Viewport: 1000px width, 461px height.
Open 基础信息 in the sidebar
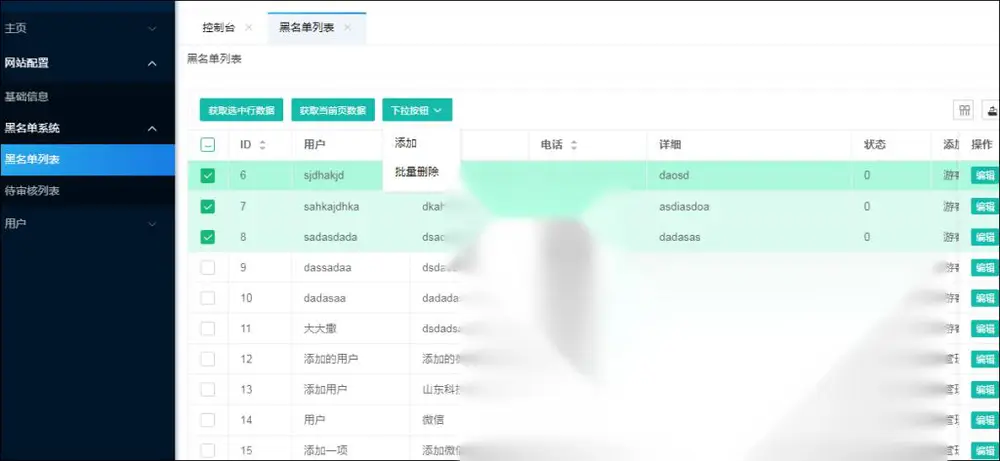tap(87, 97)
